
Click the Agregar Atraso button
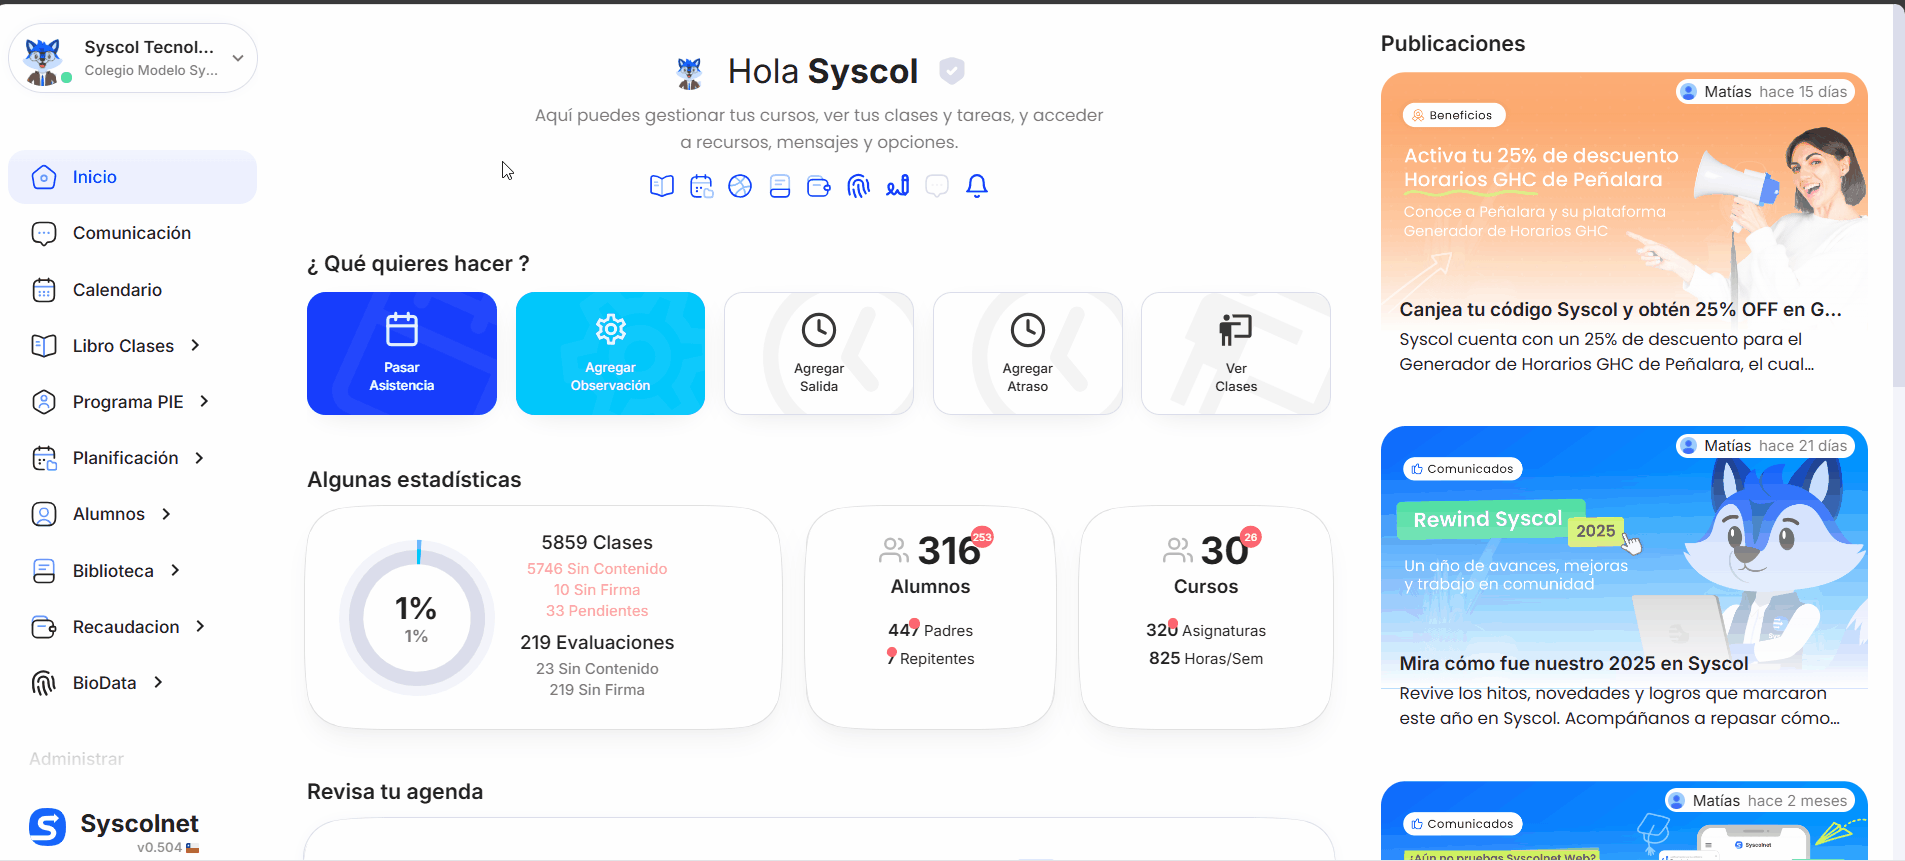pyautogui.click(x=1028, y=353)
